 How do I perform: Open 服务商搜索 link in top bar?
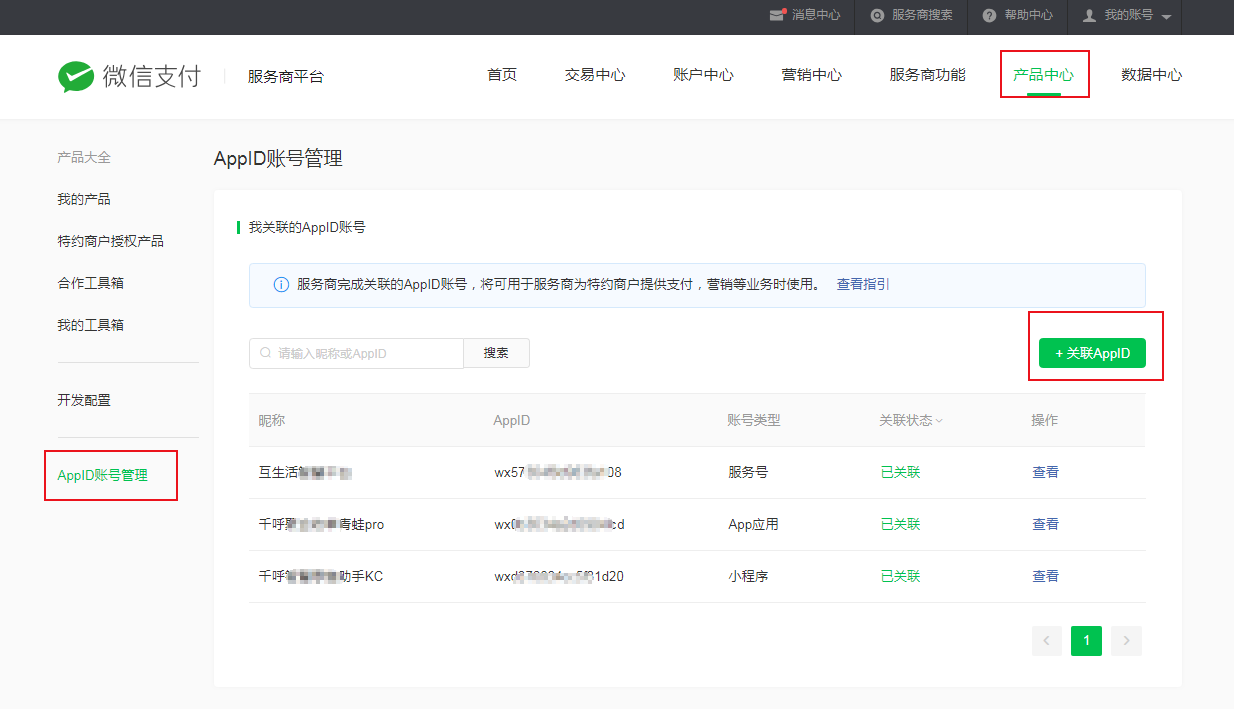[922, 15]
